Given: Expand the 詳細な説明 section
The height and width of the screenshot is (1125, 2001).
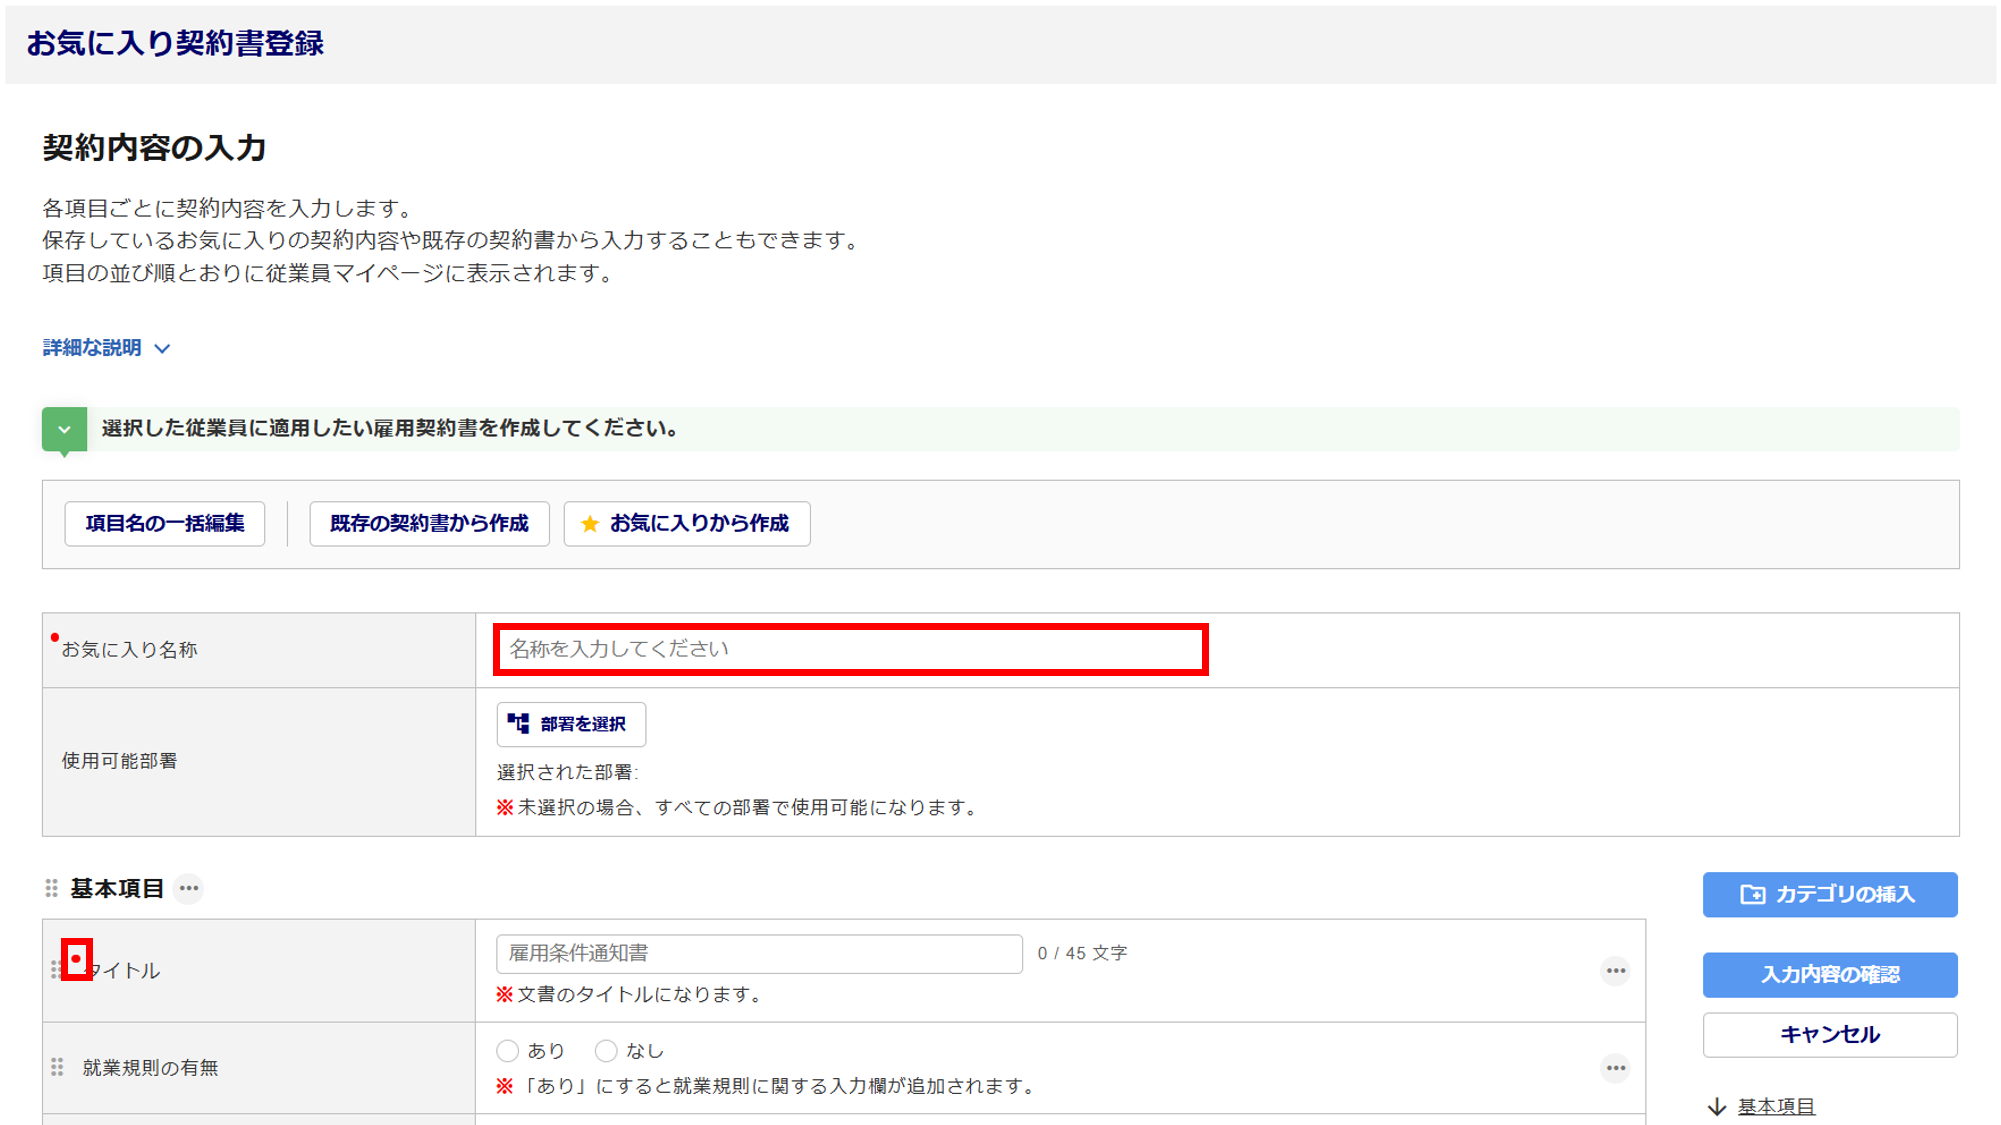Looking at the screenshot, I should (x=92, y=347).
